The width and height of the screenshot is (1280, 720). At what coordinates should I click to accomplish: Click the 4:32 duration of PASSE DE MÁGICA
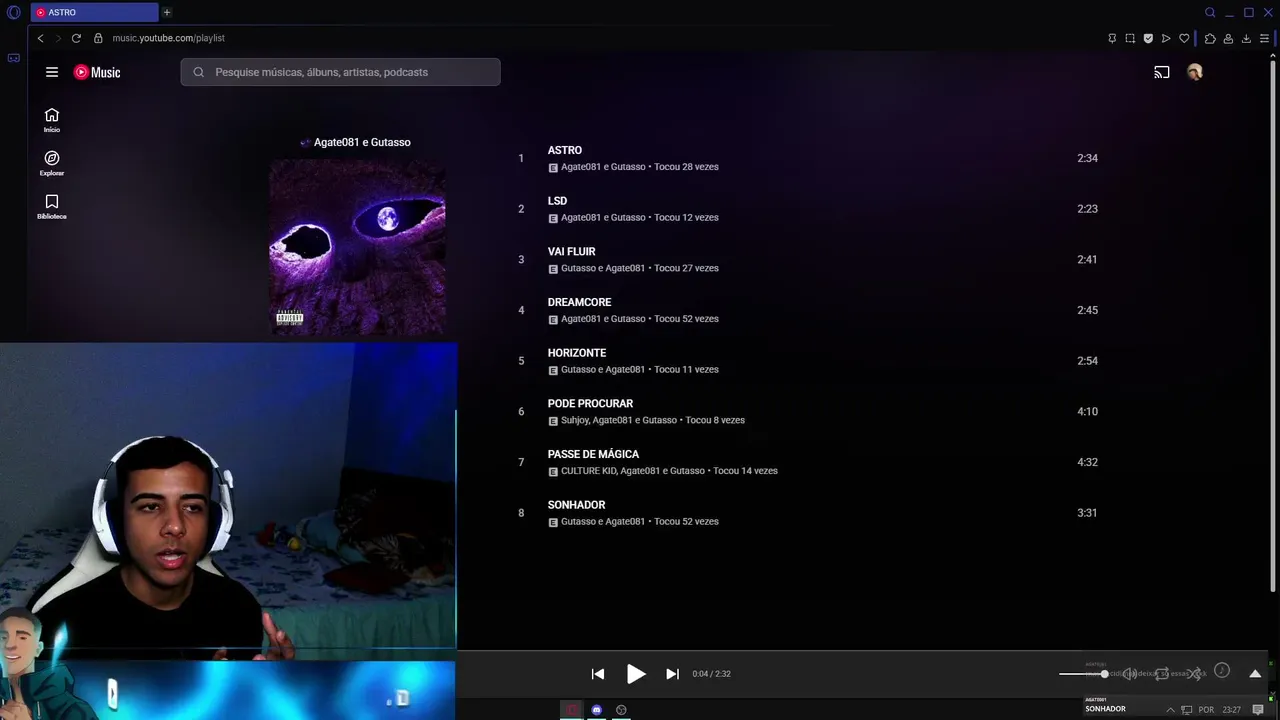[1087, 462]
